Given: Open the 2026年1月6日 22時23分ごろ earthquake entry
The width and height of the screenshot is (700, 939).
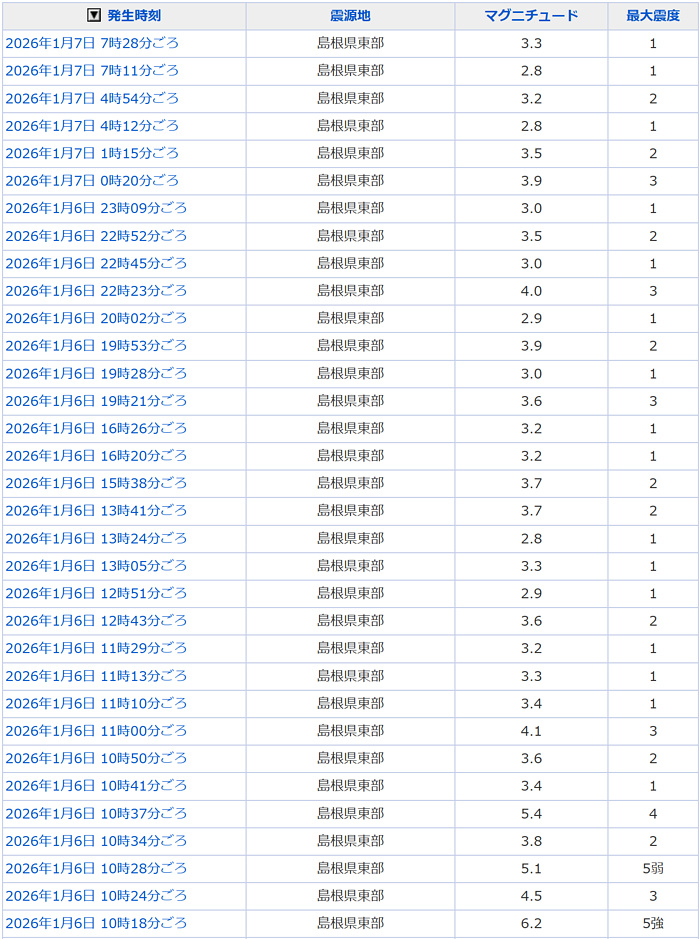Looking at the screenshot, I should point(96,291).
